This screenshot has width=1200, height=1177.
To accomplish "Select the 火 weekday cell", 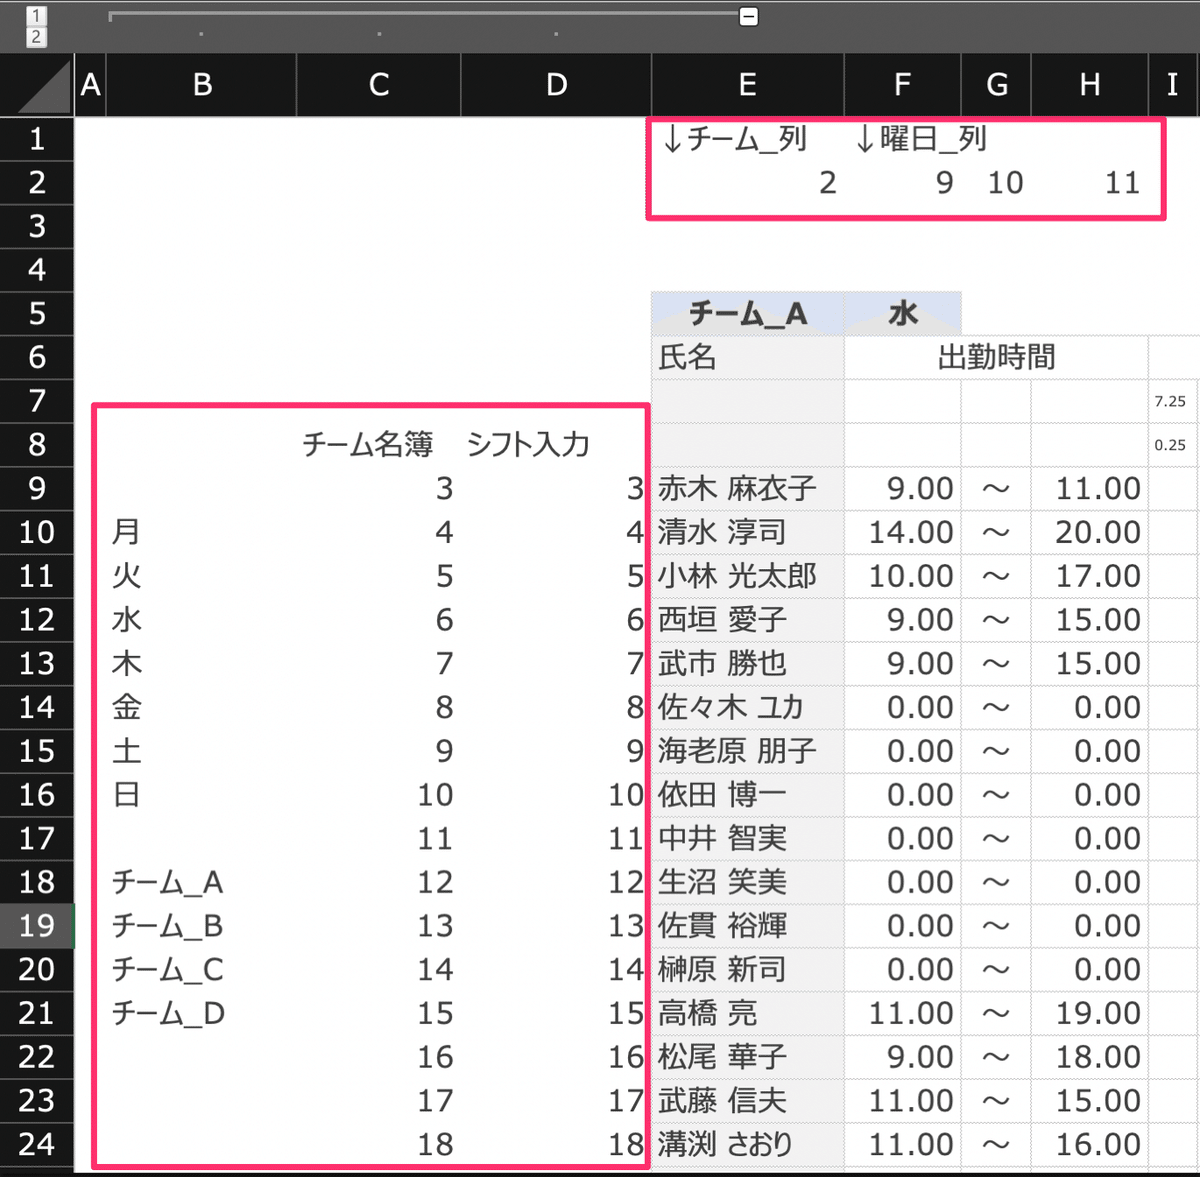I will point(201,576).
